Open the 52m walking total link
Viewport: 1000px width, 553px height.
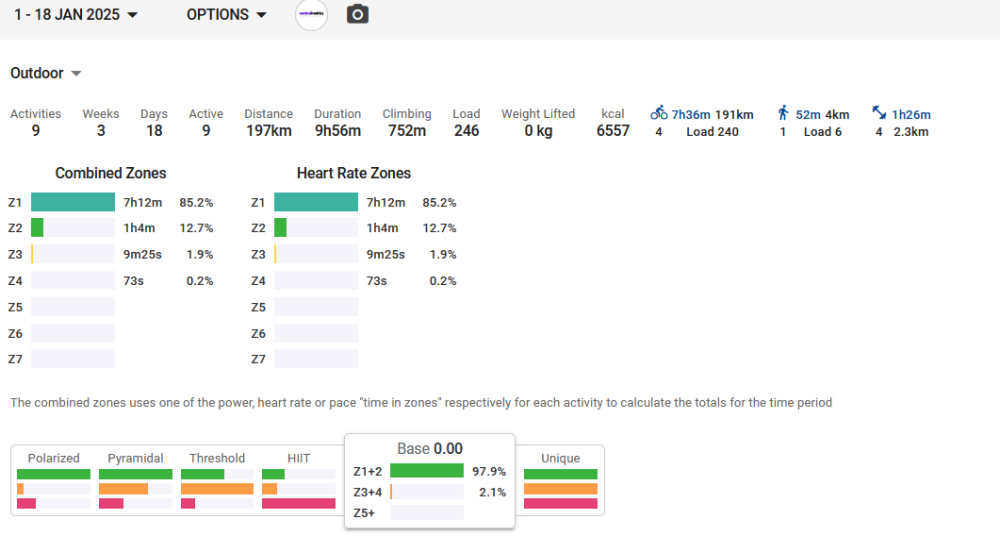pyautogui.click(x=808, y=114)
